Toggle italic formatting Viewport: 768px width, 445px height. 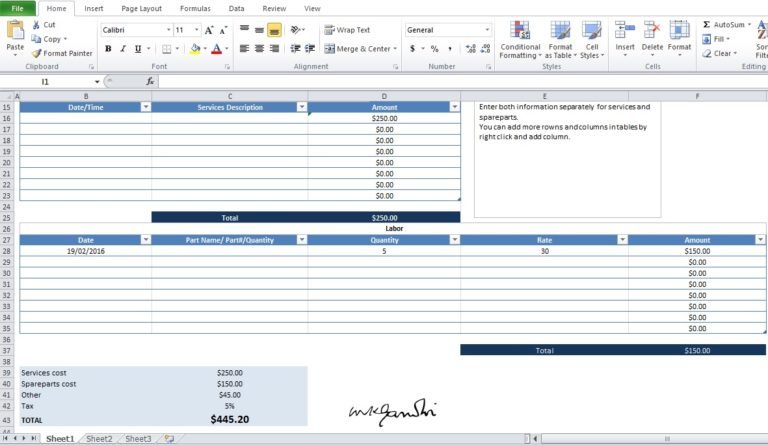point(122,49)
